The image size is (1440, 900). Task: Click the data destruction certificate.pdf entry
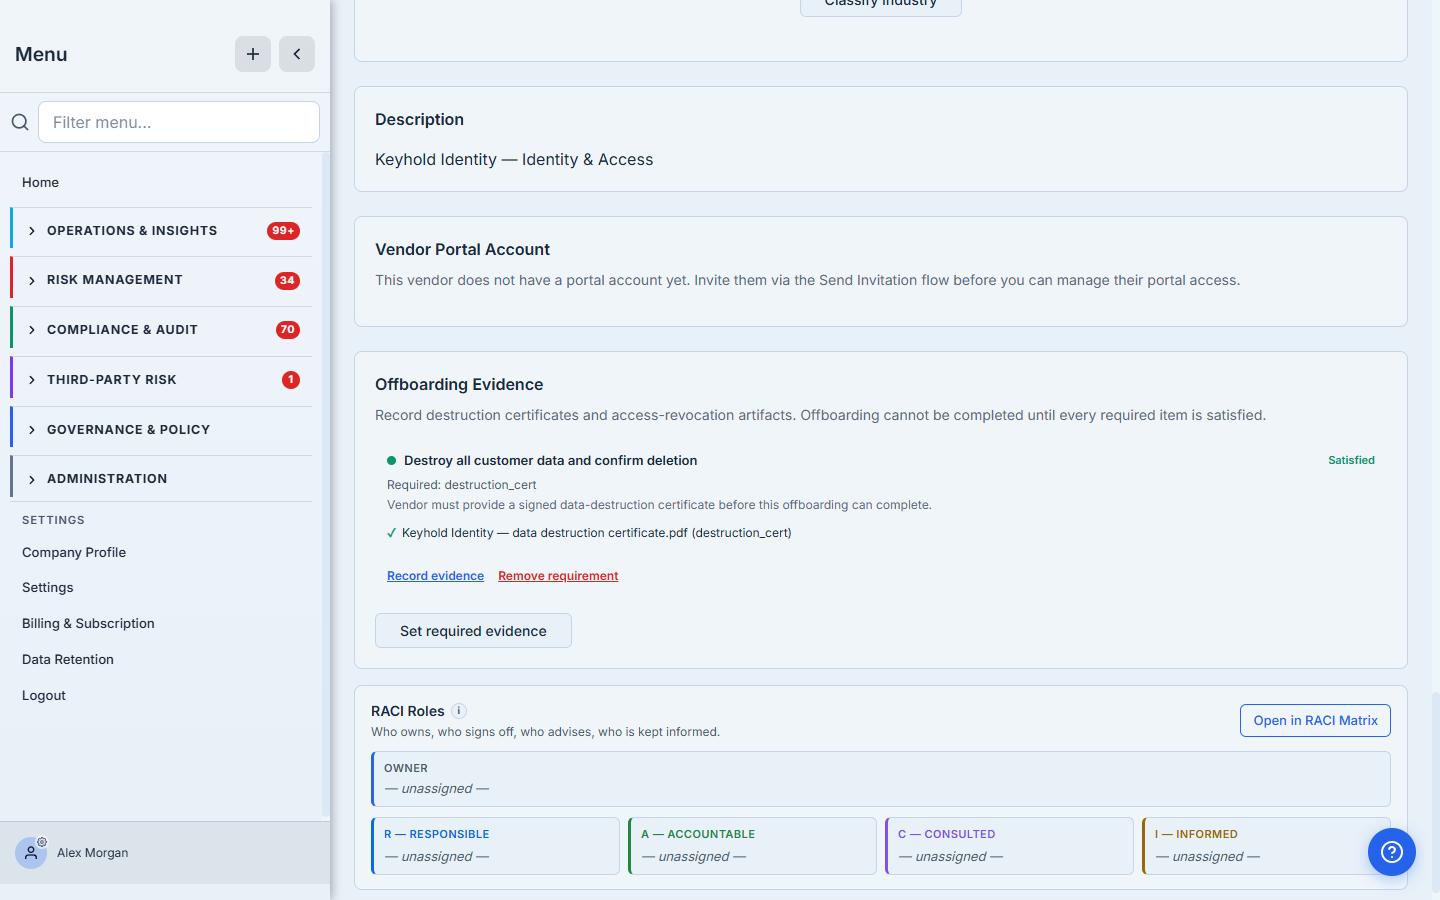coord(596,533)
